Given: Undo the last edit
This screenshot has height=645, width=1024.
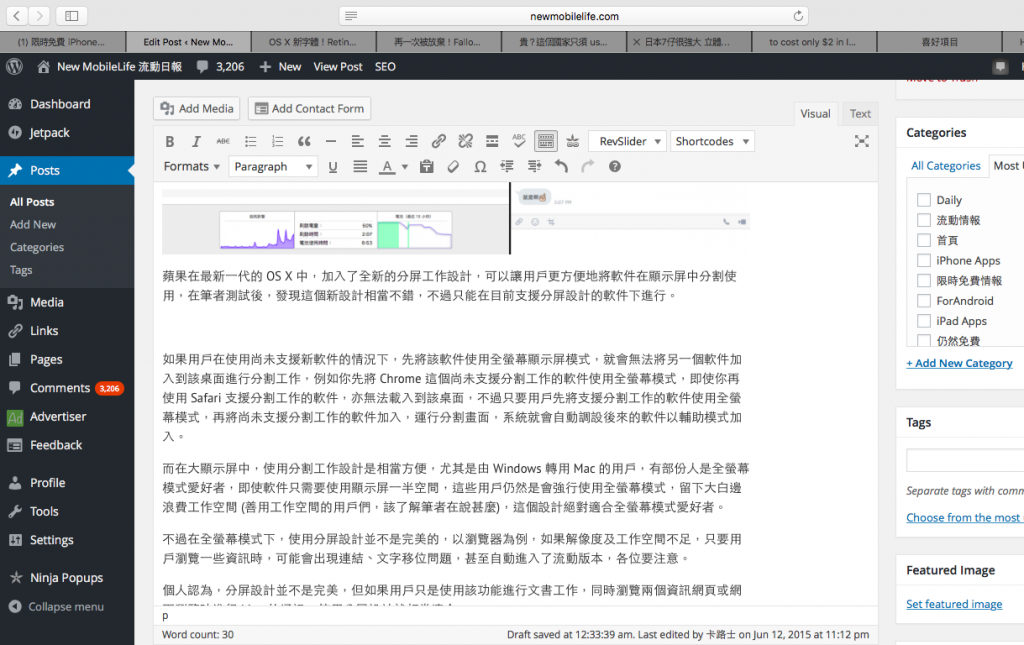Looking at the screenshot, I should click(x=560, y=166).
